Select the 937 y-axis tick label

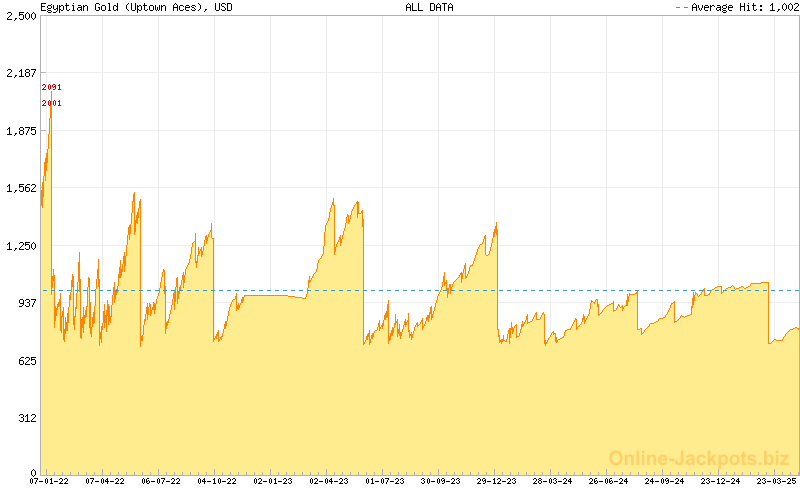(25, 303)
